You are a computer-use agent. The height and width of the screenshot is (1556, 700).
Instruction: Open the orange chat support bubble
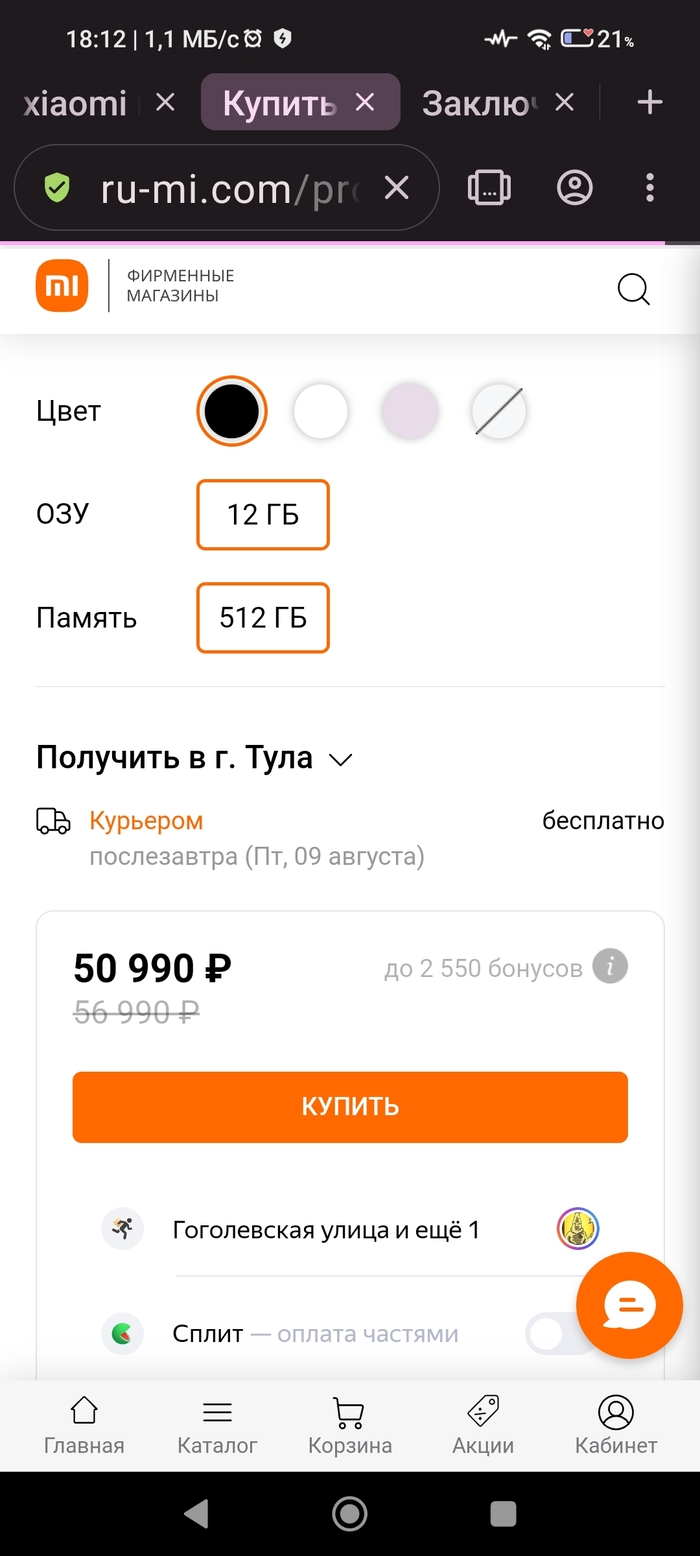coord(630,1304)
